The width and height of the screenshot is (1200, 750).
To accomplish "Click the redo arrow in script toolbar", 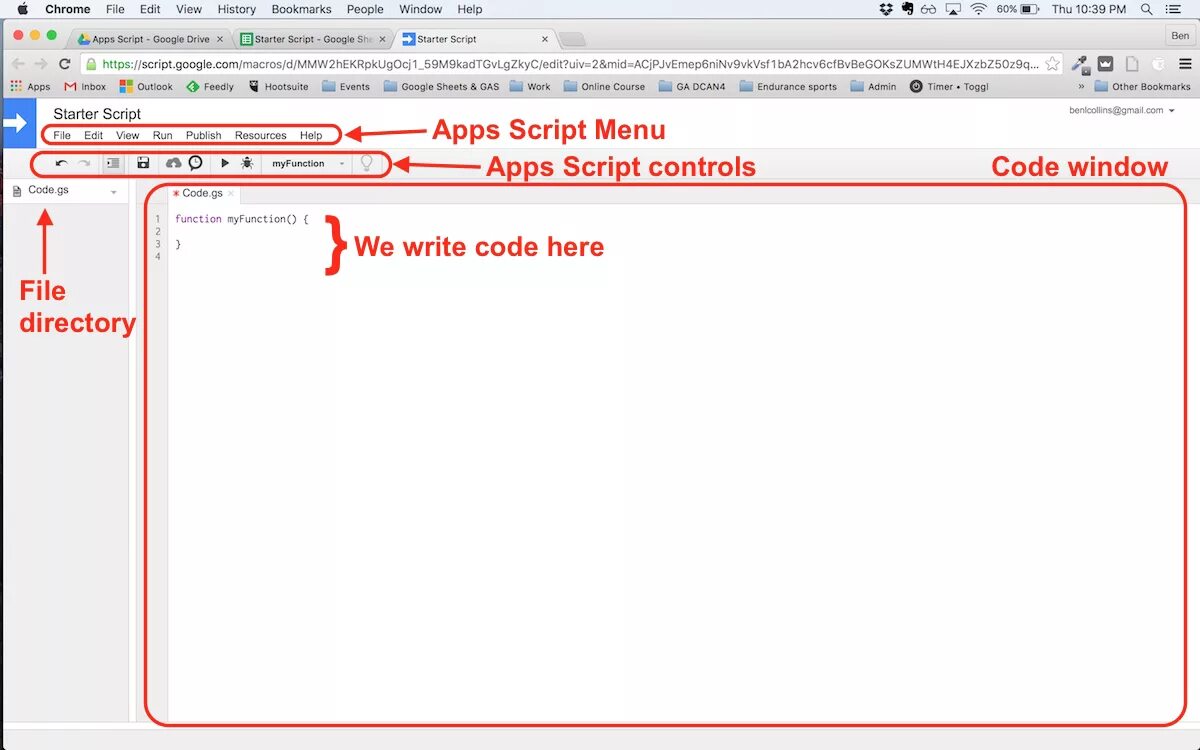I will [85, 163].
